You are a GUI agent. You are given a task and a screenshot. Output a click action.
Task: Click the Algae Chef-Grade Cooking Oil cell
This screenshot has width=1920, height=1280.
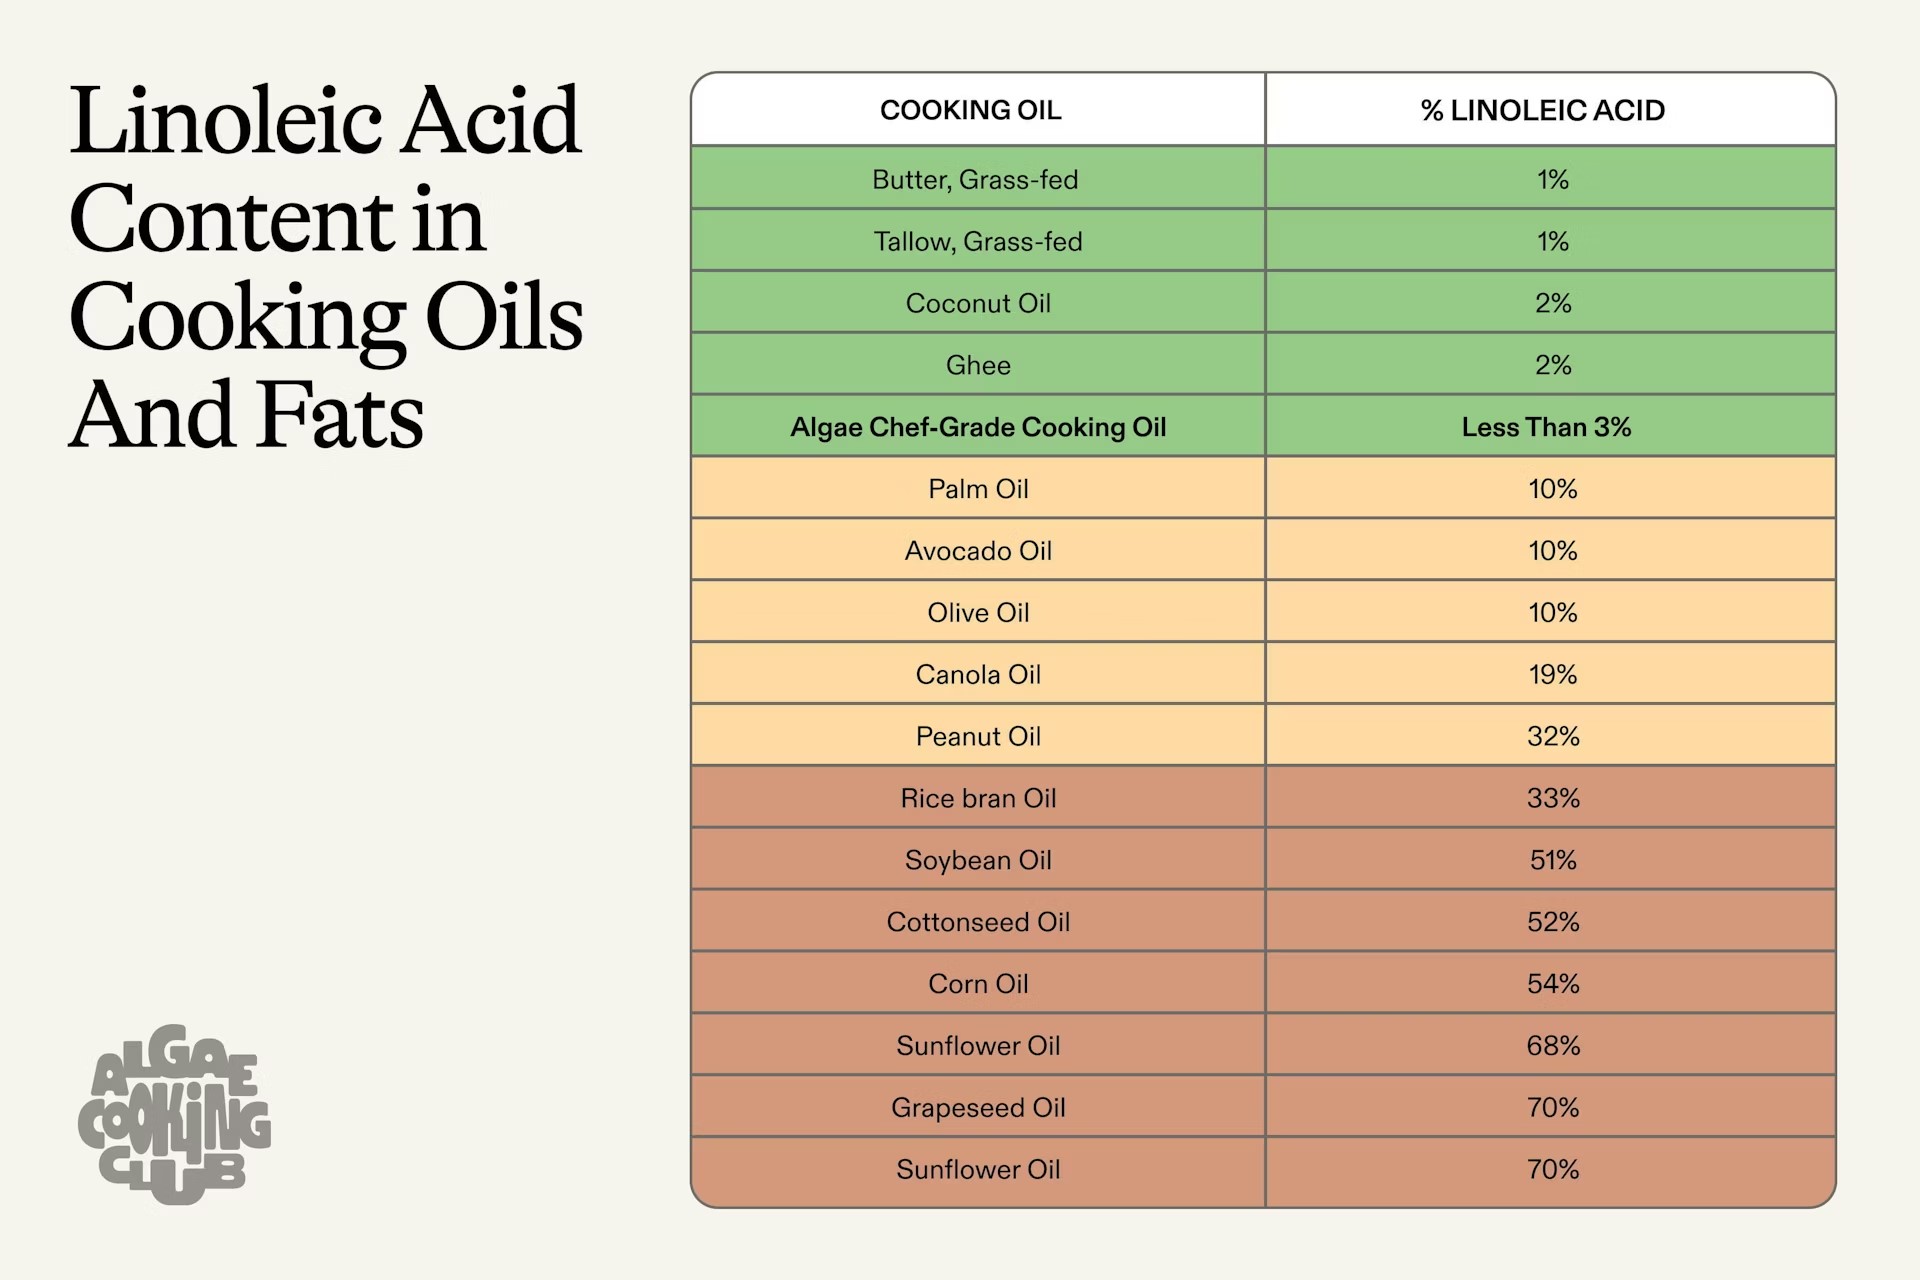tap(977, 428)
